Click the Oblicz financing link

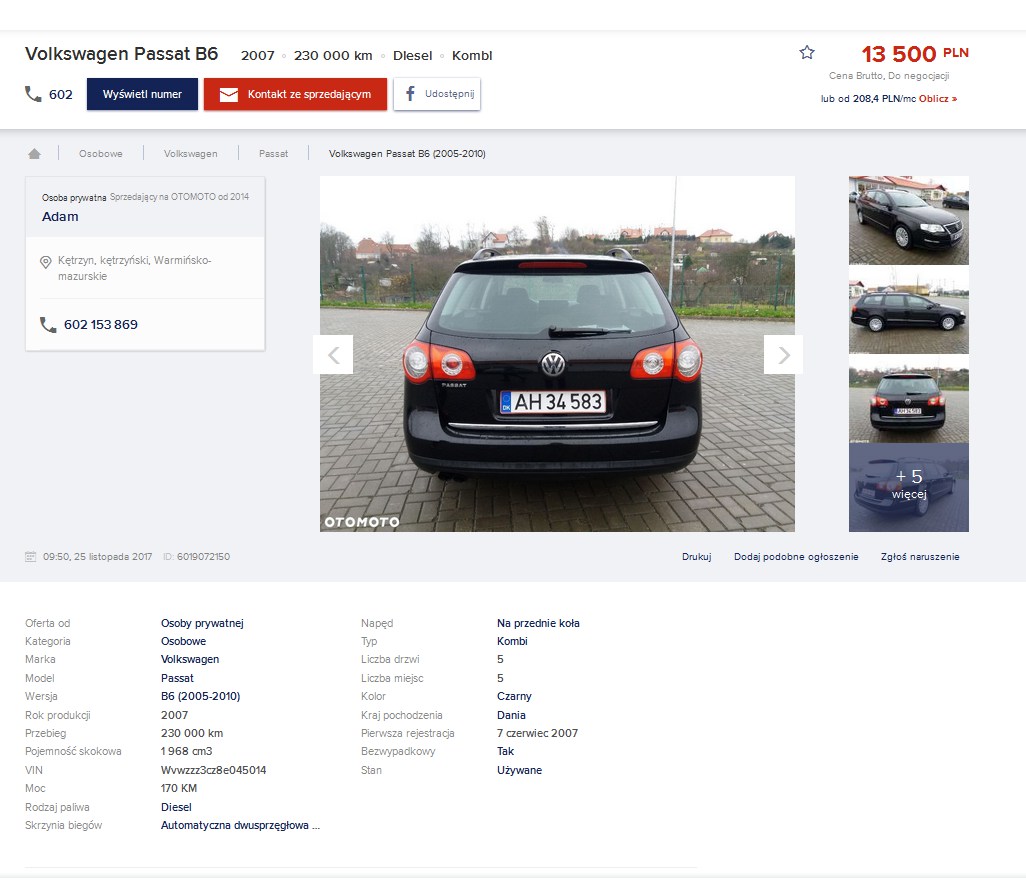click(x=937, y=99)
